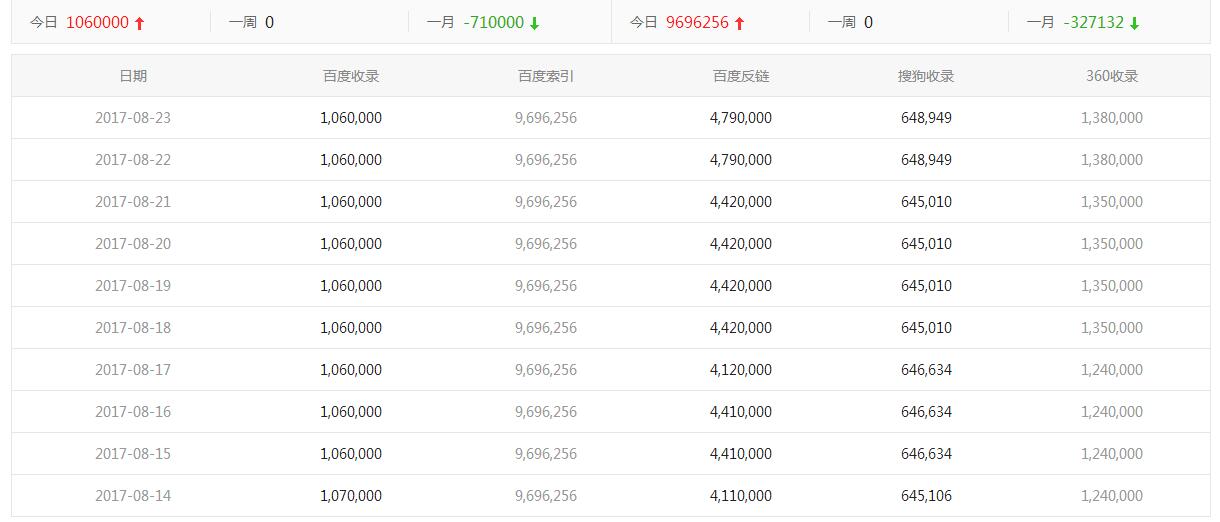Select the date cell 2017-08-15
Viewport: 1220px width, 522px height.
tap(133, 454)
